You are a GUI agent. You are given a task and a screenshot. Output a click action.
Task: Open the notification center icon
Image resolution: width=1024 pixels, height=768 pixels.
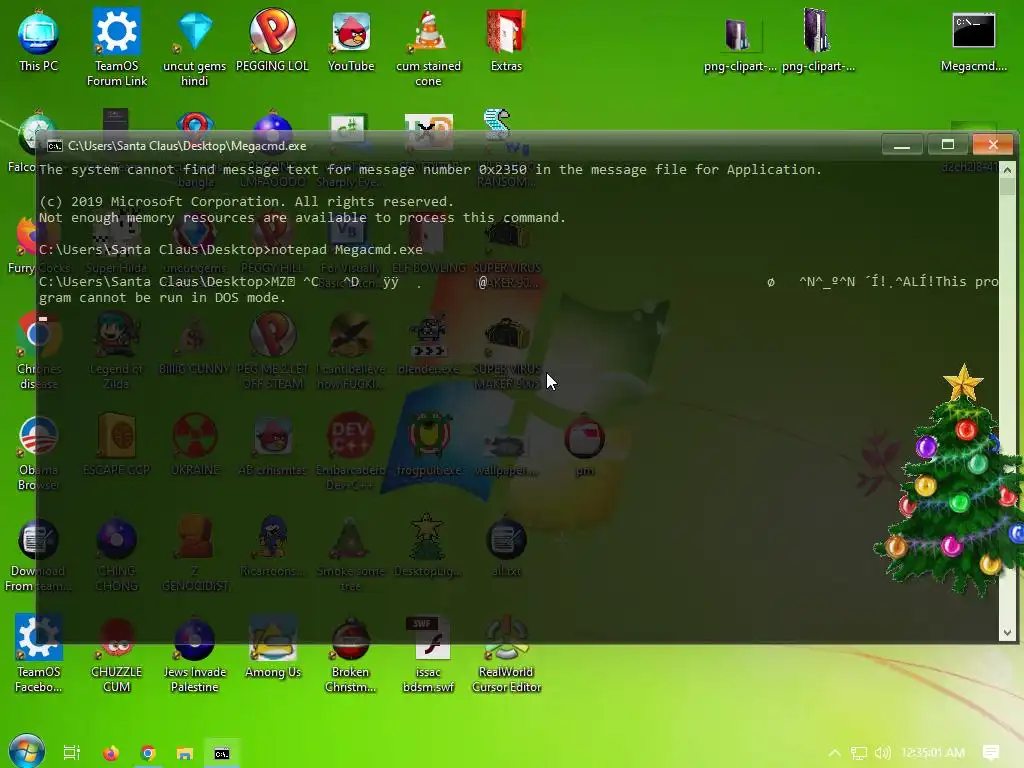tap(991, 753)
